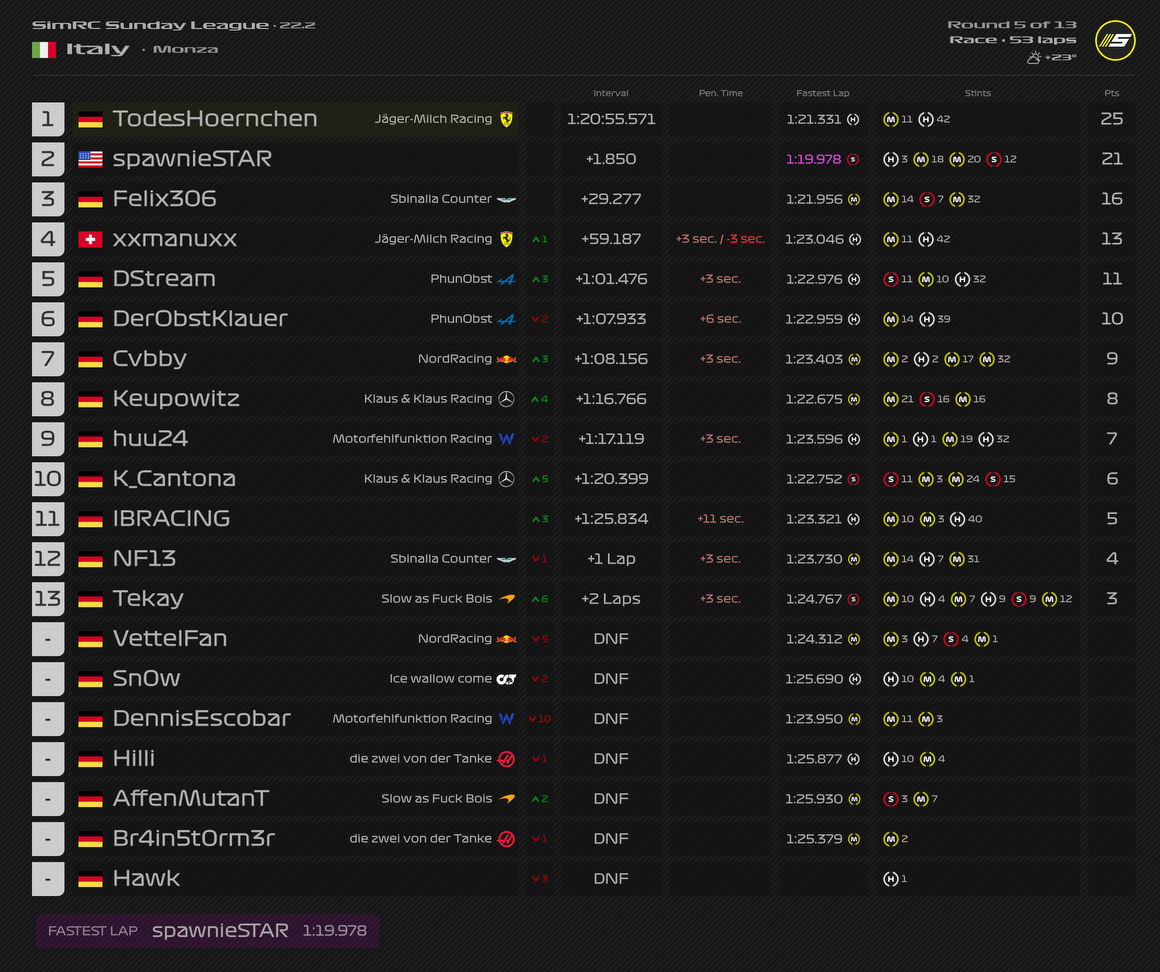Screen dimensions: 1160x972
Task: Click the Ferrari logo in TodesHoernchen's row
Action: coord(506,119)
